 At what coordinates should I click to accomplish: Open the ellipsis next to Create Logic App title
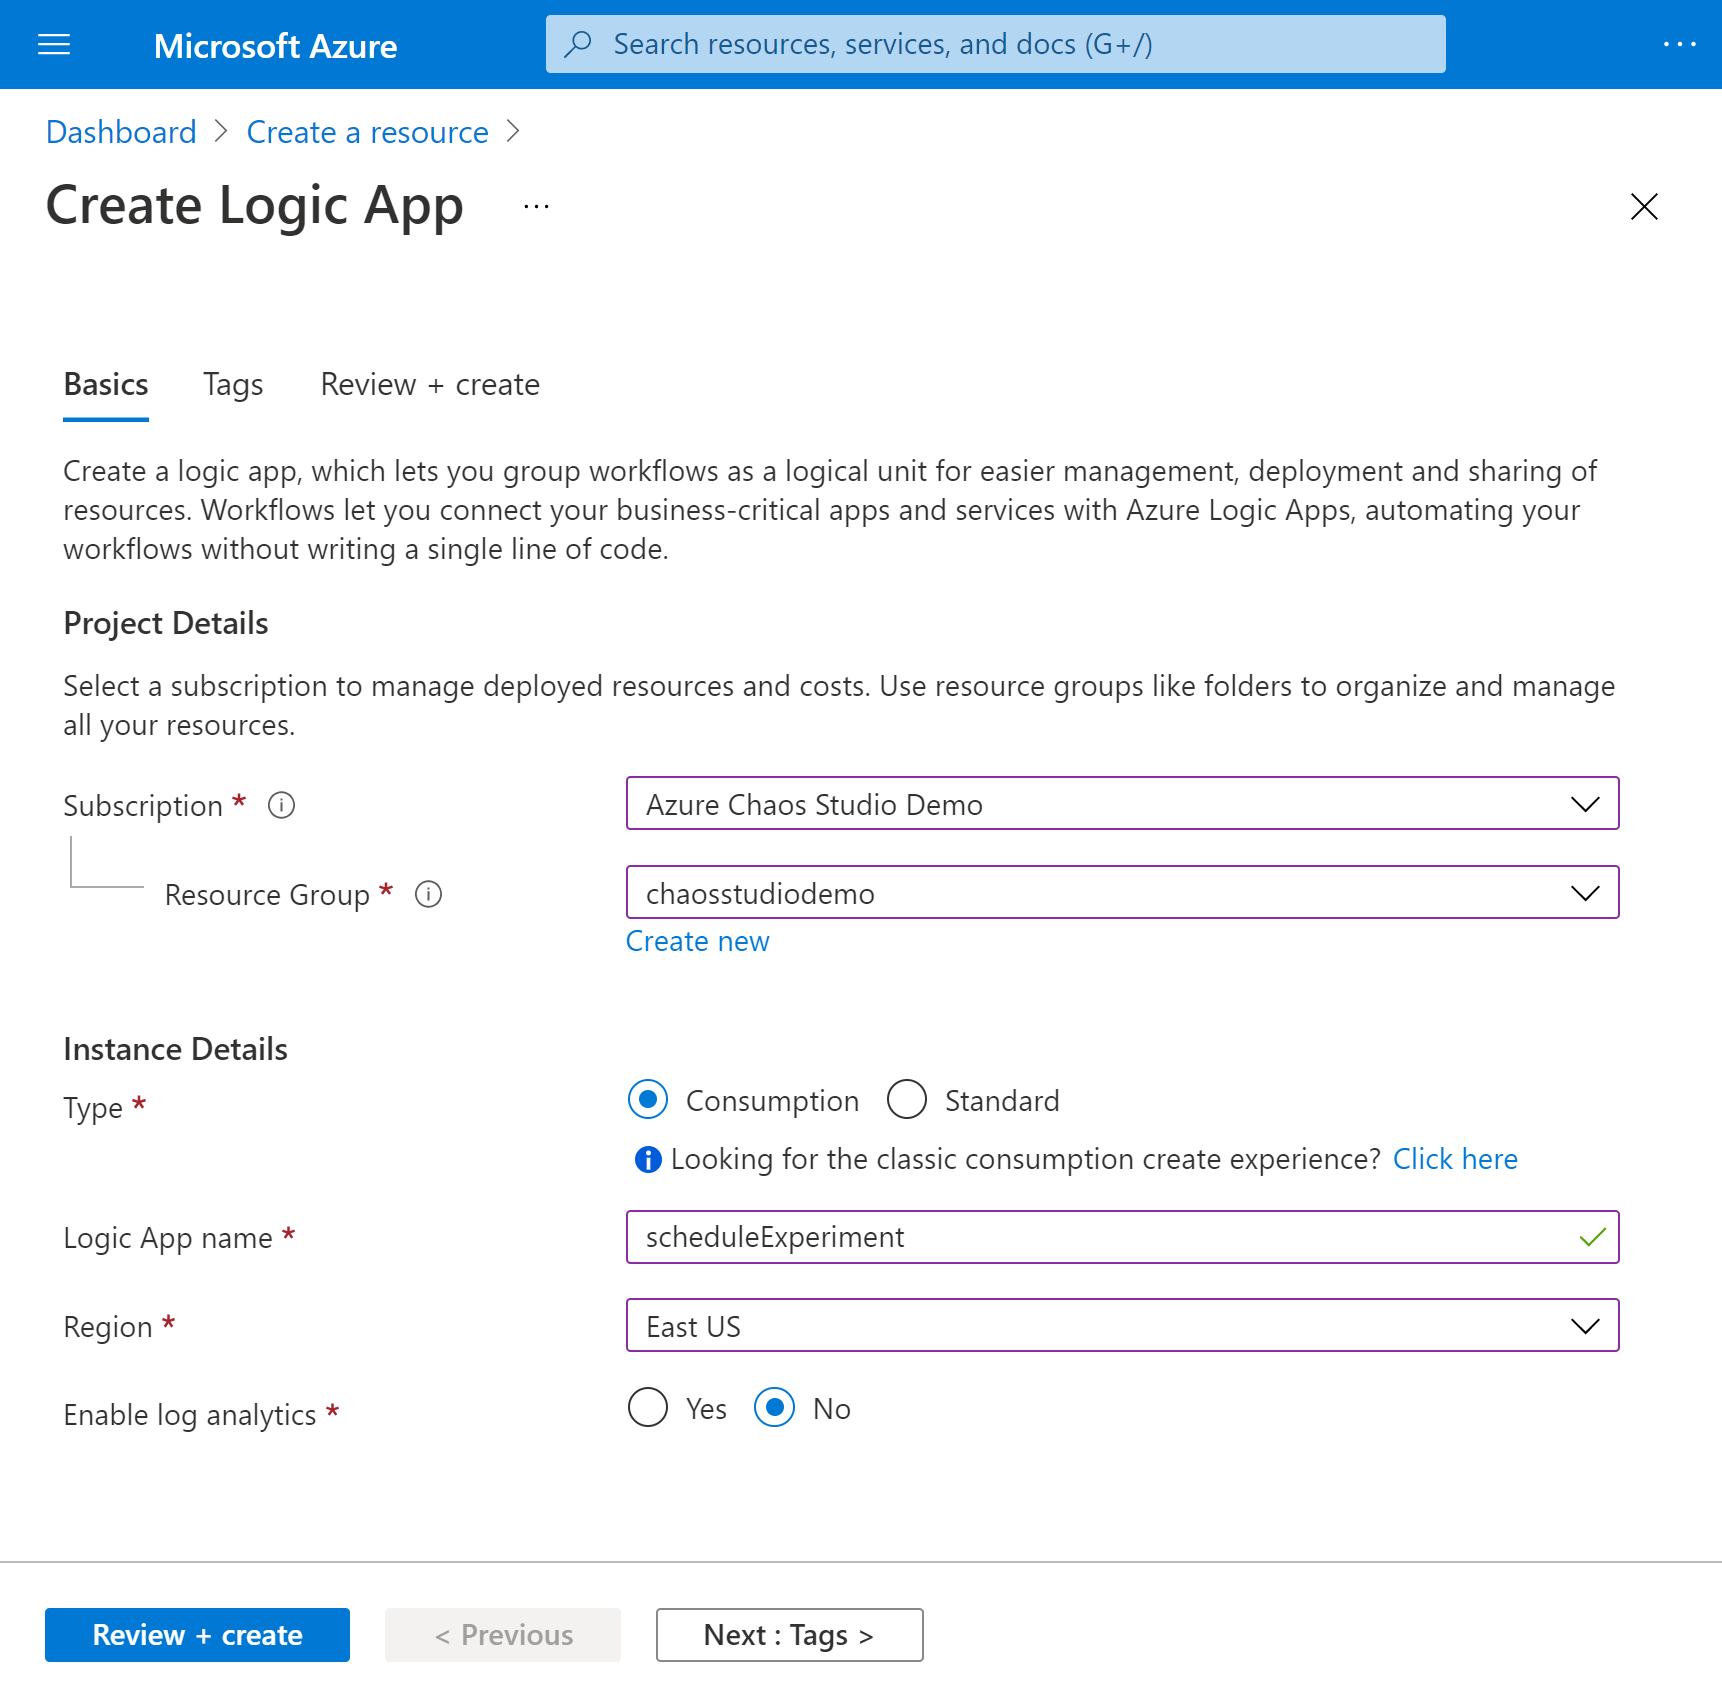pos(535,206)
